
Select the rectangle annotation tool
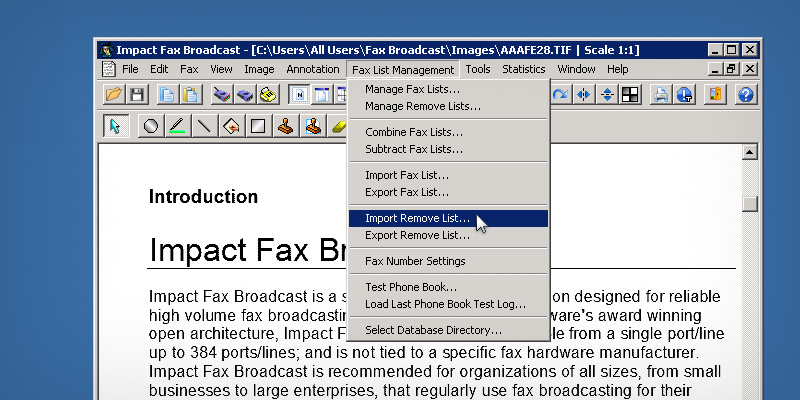(258, 127)
